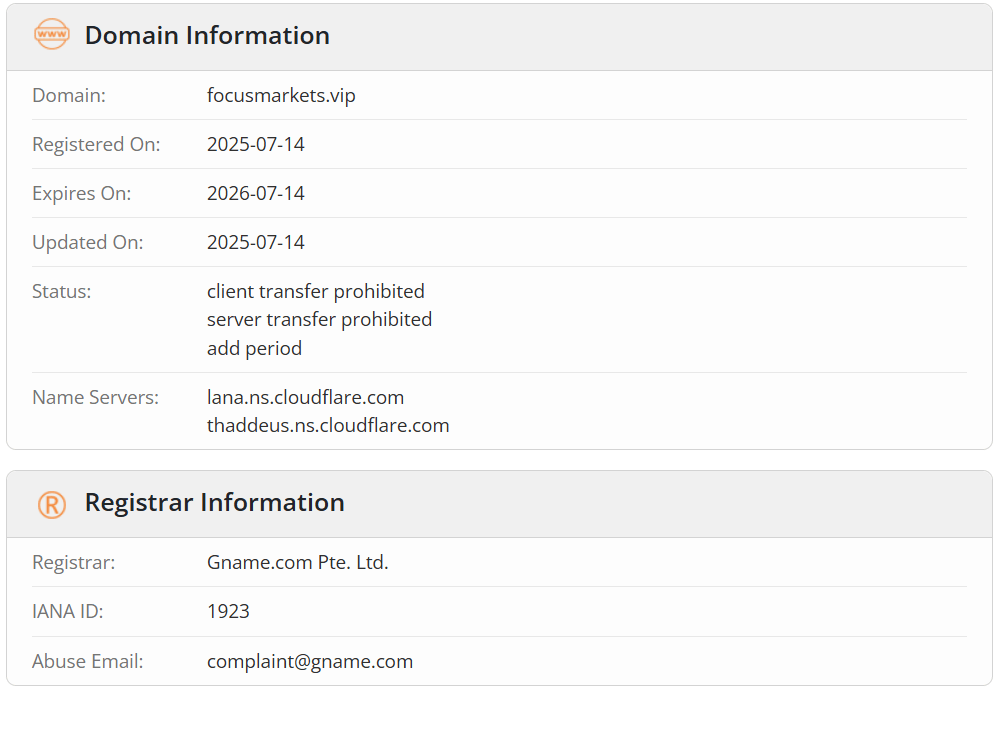Click the Status label
Viewport: 998px width, 740px height.
tap(62, 291)
